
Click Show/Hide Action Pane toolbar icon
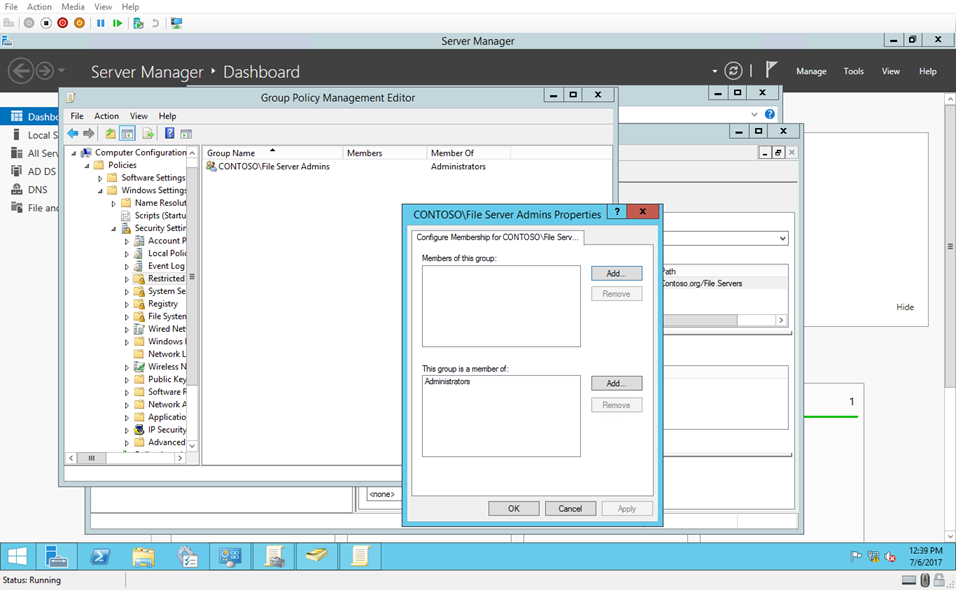coord(186,133)
